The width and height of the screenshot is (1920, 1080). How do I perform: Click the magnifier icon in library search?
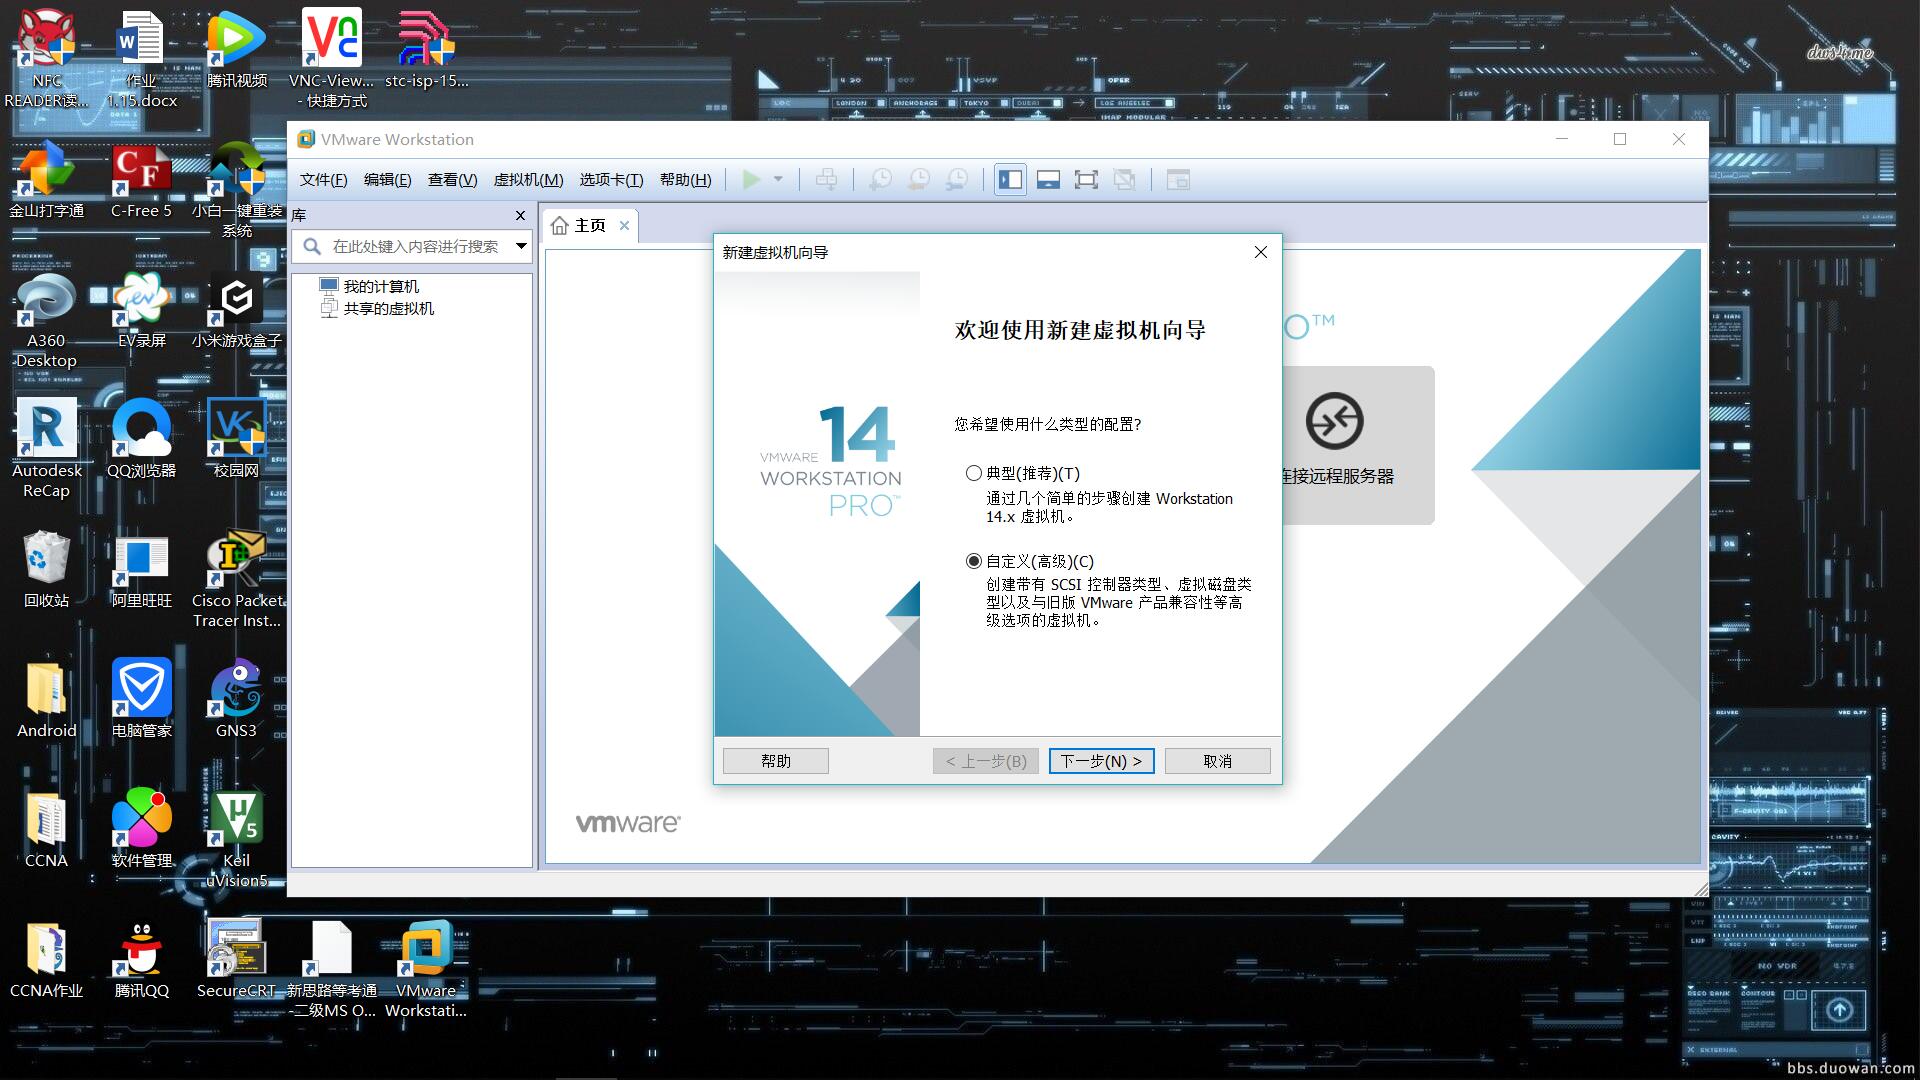pos(312,246)
